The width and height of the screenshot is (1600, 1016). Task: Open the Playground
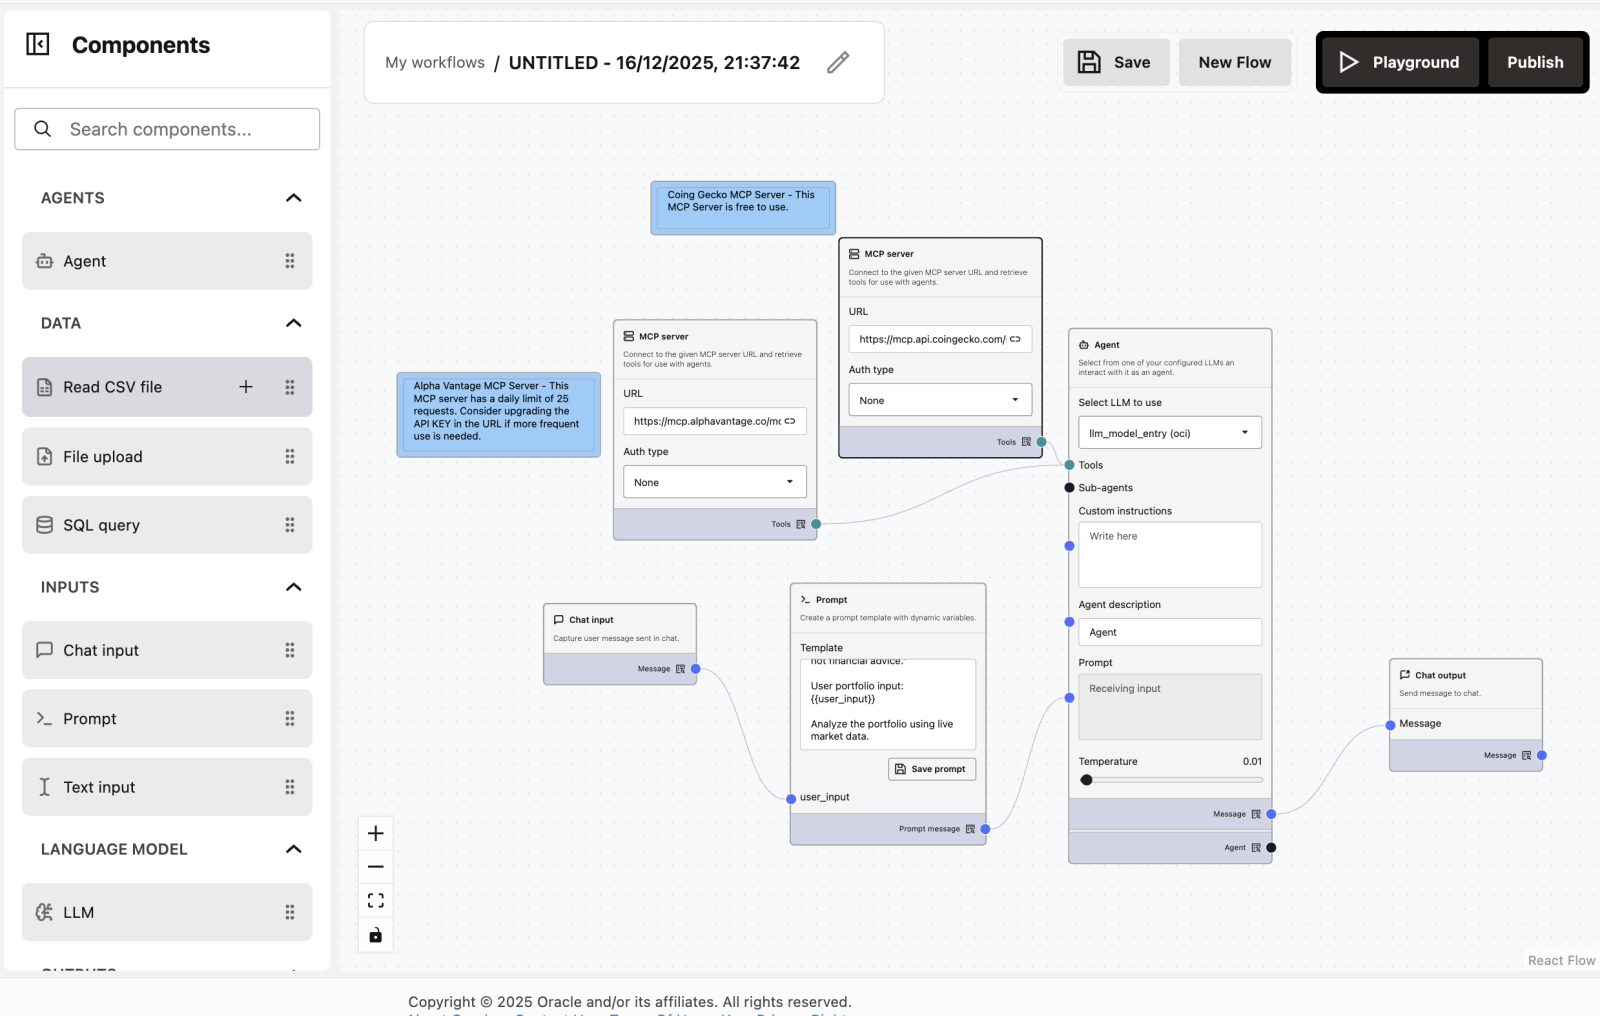(1398, 61)
